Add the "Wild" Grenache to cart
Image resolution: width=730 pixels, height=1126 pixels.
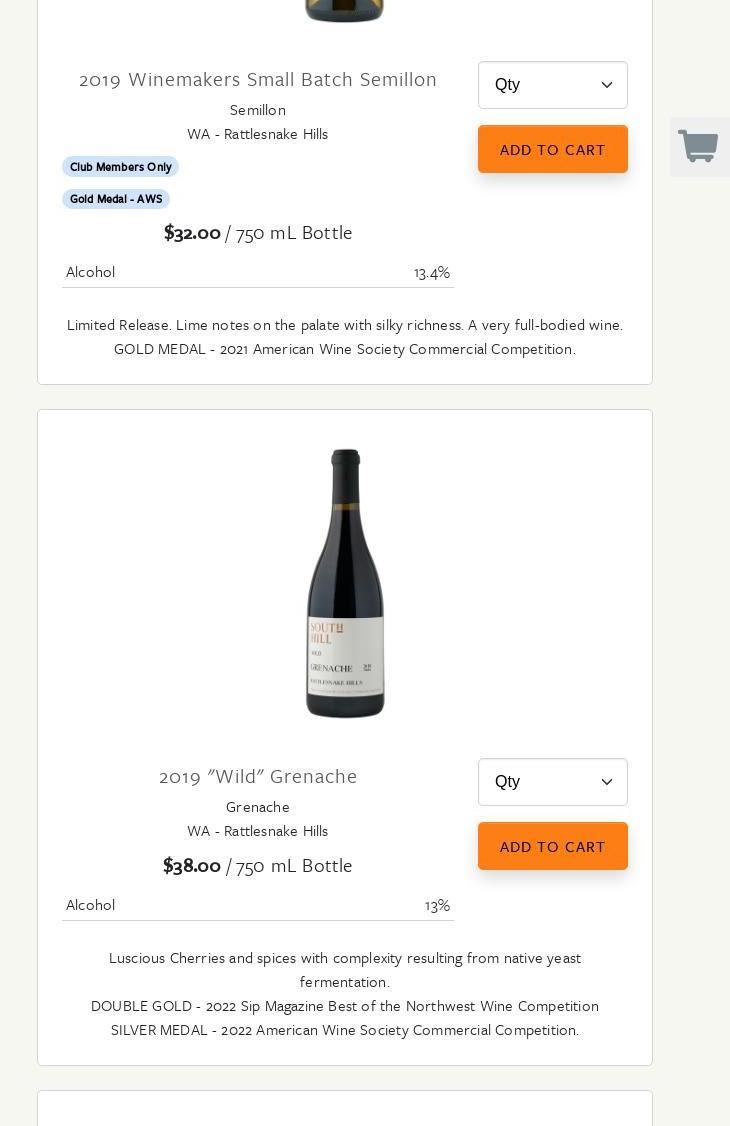click(x=552, y=846)
